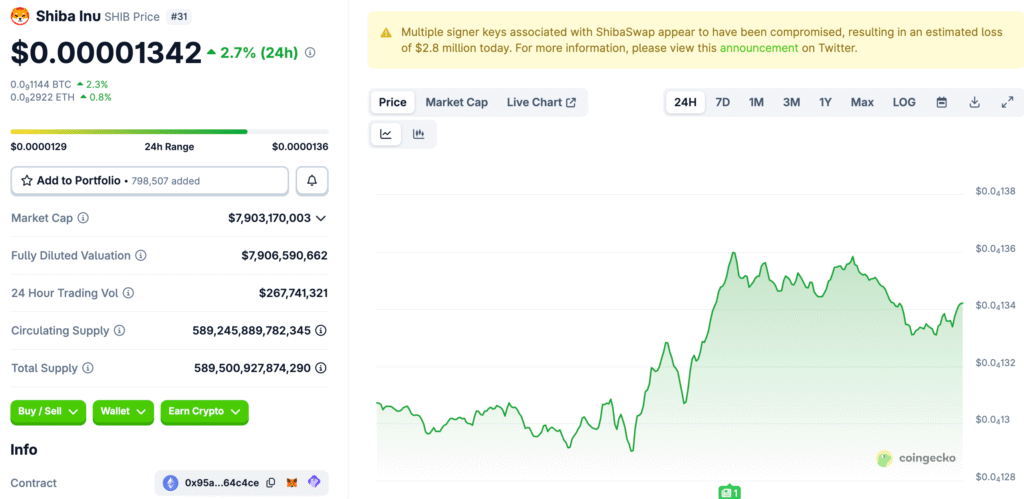
Task: Click the 589,500,927,874,290 total supply value
Action: point(252,368)
